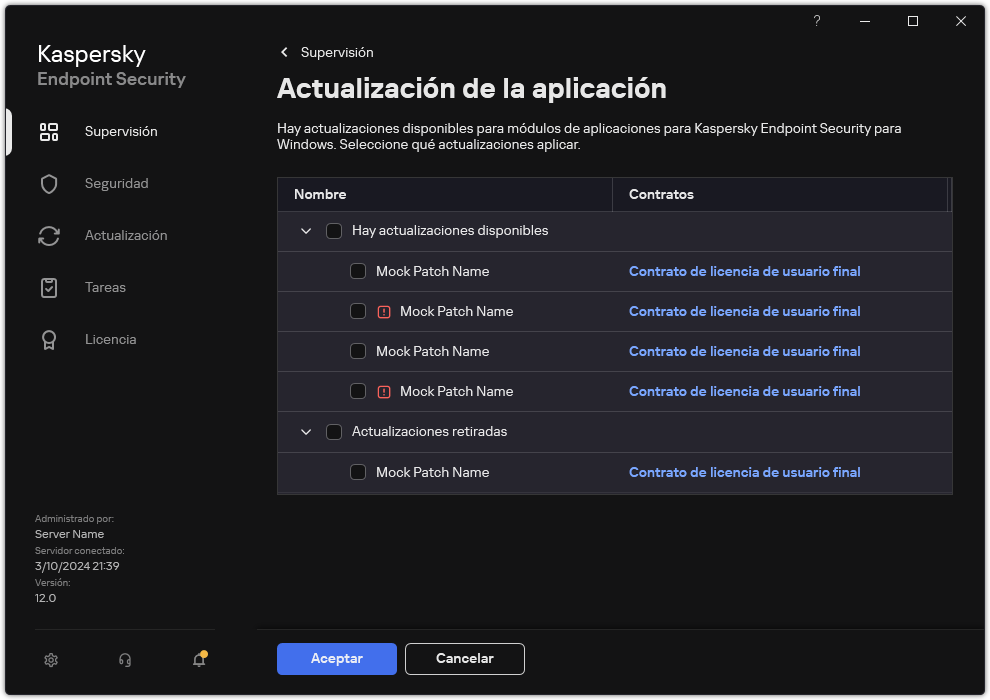This screenshot has height=700, width=990.
Task: Click the headset support icon
Action: 124,660
